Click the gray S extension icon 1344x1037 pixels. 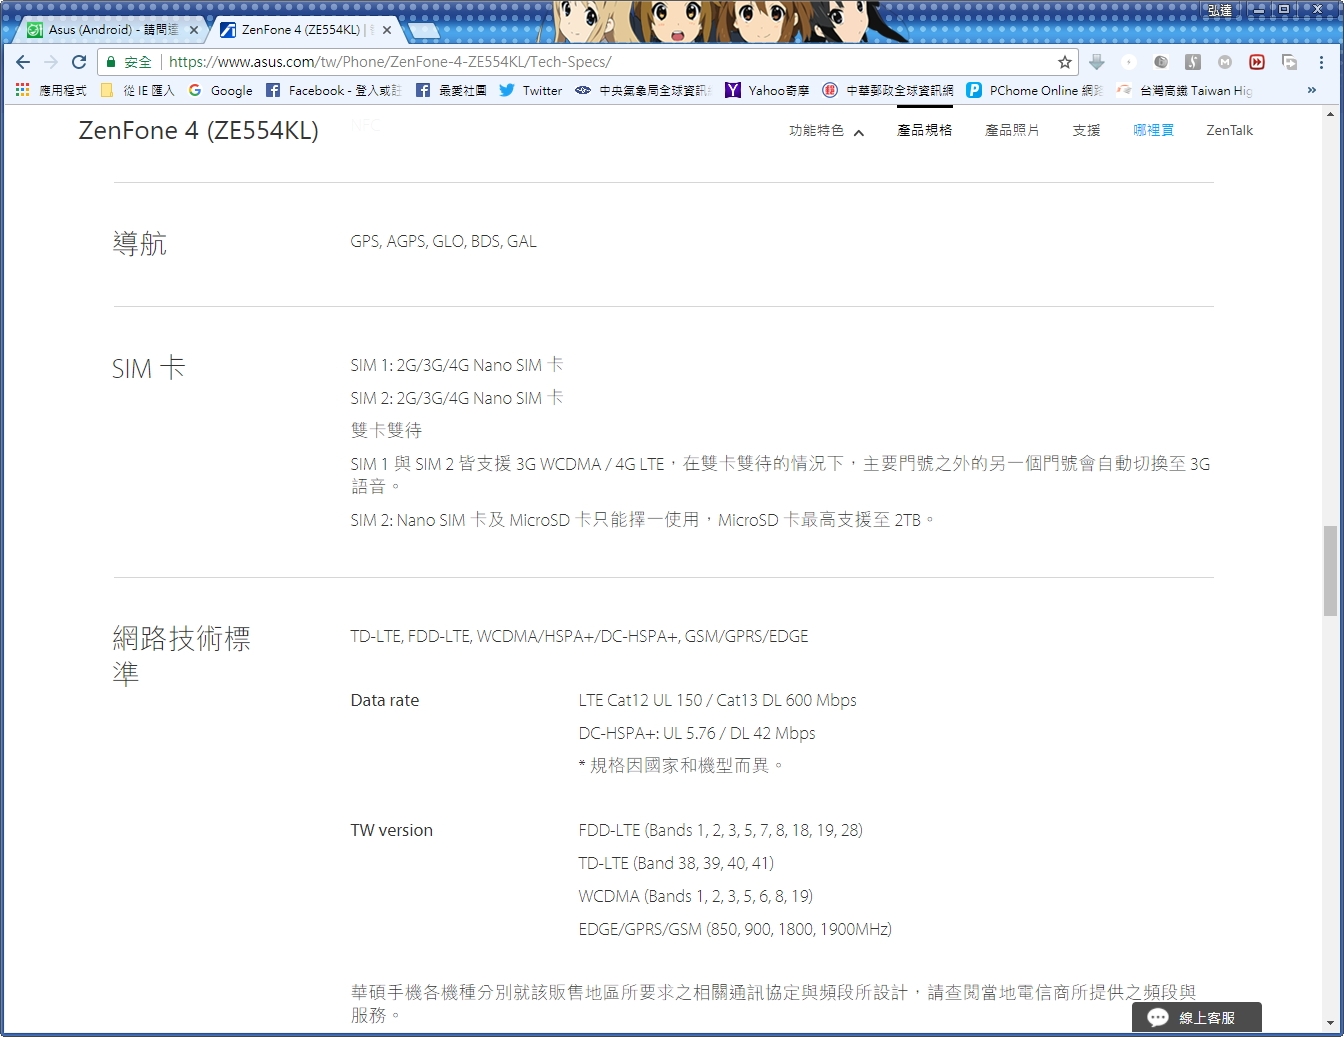[x=1193, y=62]
